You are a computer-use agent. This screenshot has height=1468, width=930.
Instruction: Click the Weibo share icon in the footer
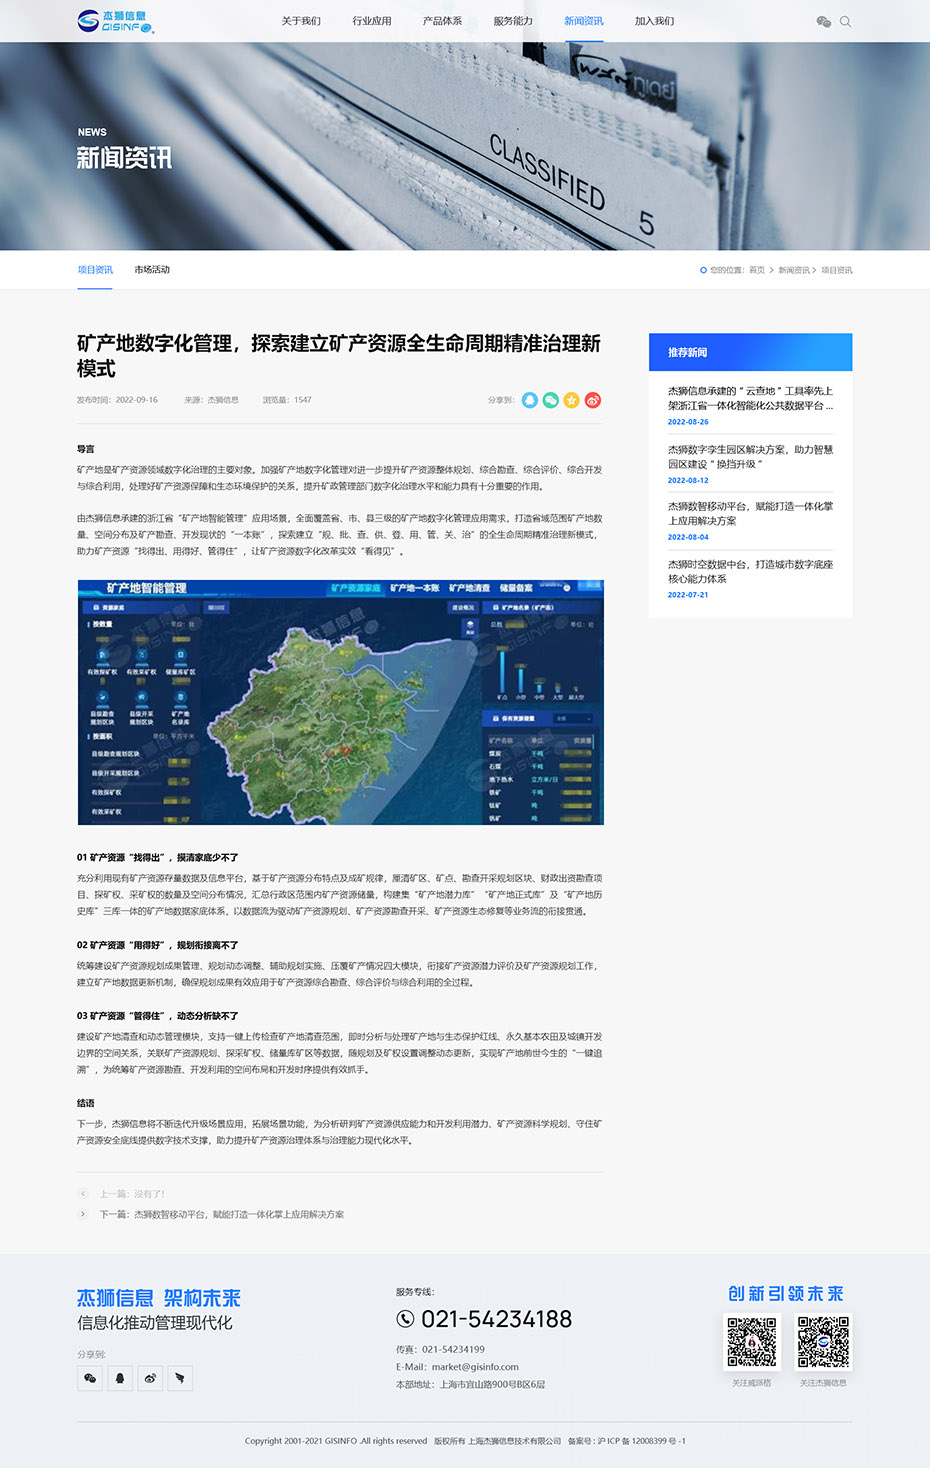pos(150,1377)
